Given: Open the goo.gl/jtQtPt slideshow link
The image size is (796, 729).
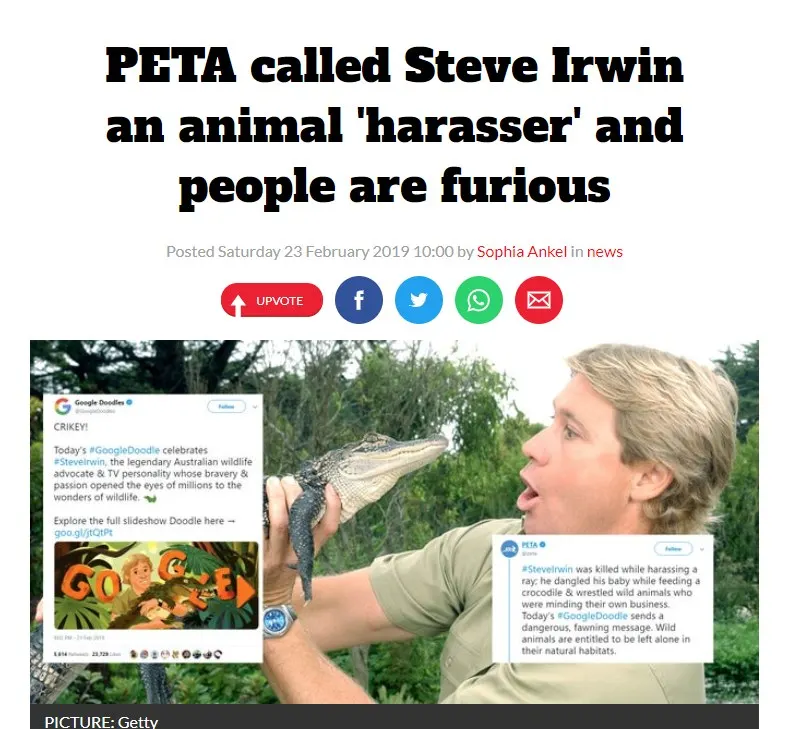Looking at the screenshot, I should [x=83, y=533].
